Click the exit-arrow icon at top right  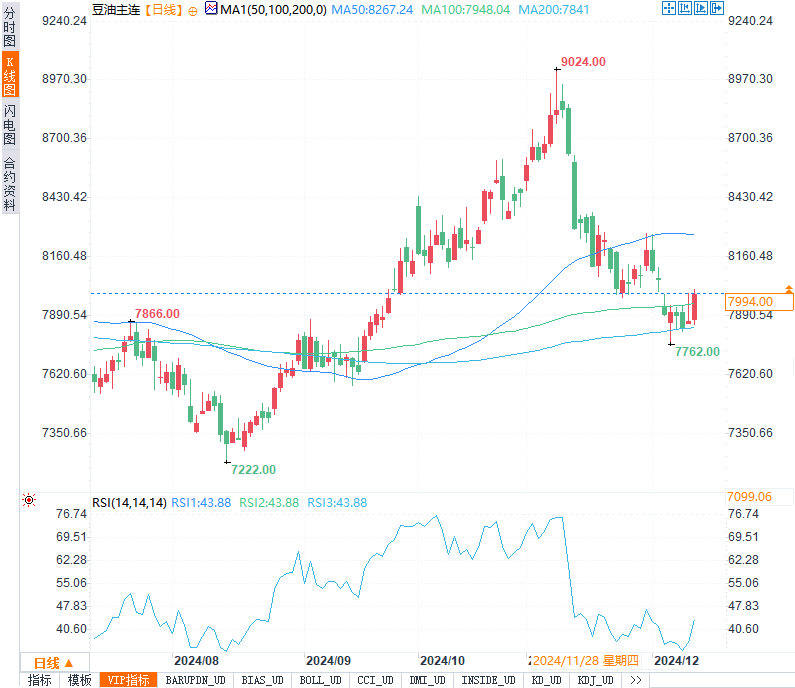coord(717,8)
